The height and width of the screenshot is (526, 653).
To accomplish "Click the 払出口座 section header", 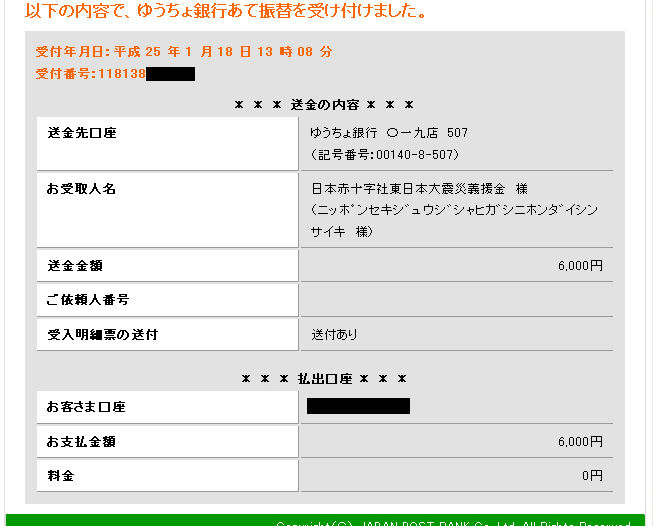I will [324, 379].
